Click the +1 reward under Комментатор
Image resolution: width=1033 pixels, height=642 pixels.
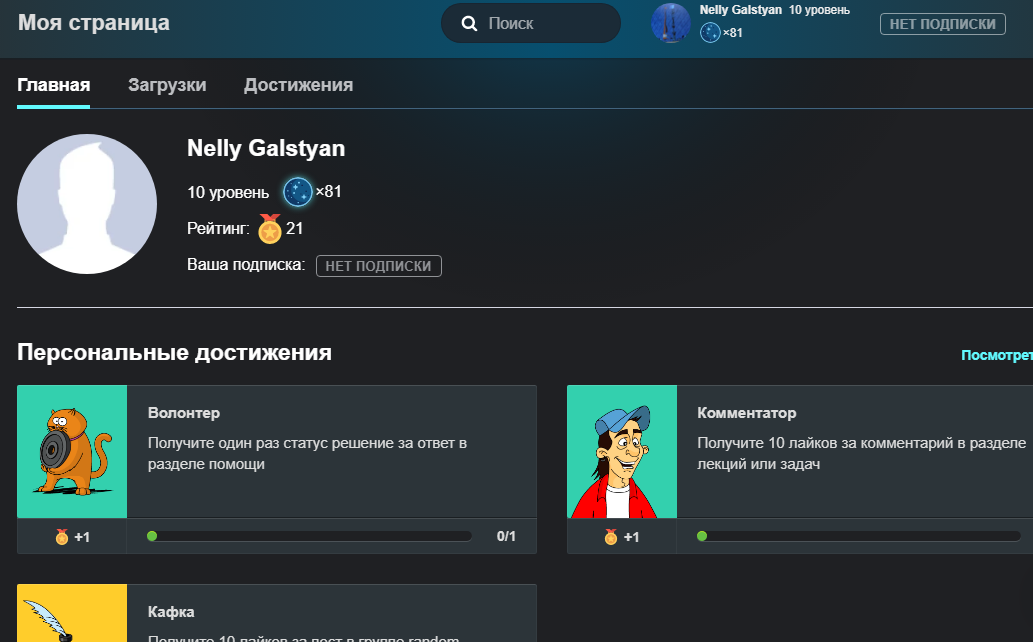632,537
